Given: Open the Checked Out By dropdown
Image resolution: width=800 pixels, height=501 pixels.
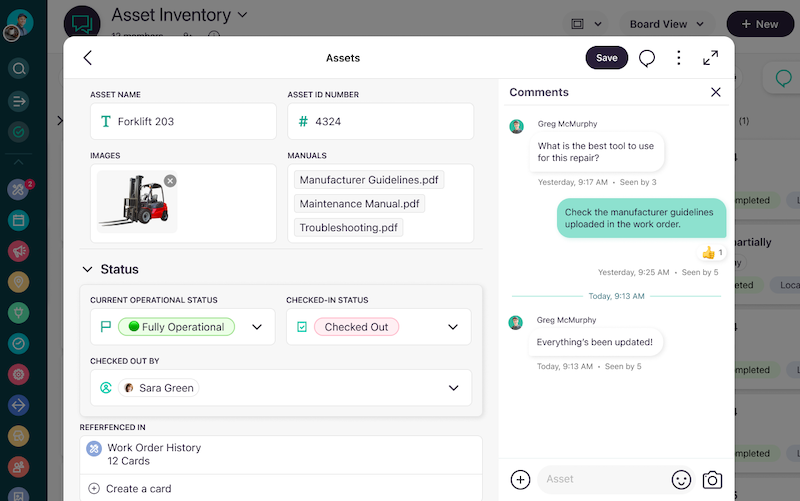Looking at the screenshot, I should point(453,388).
